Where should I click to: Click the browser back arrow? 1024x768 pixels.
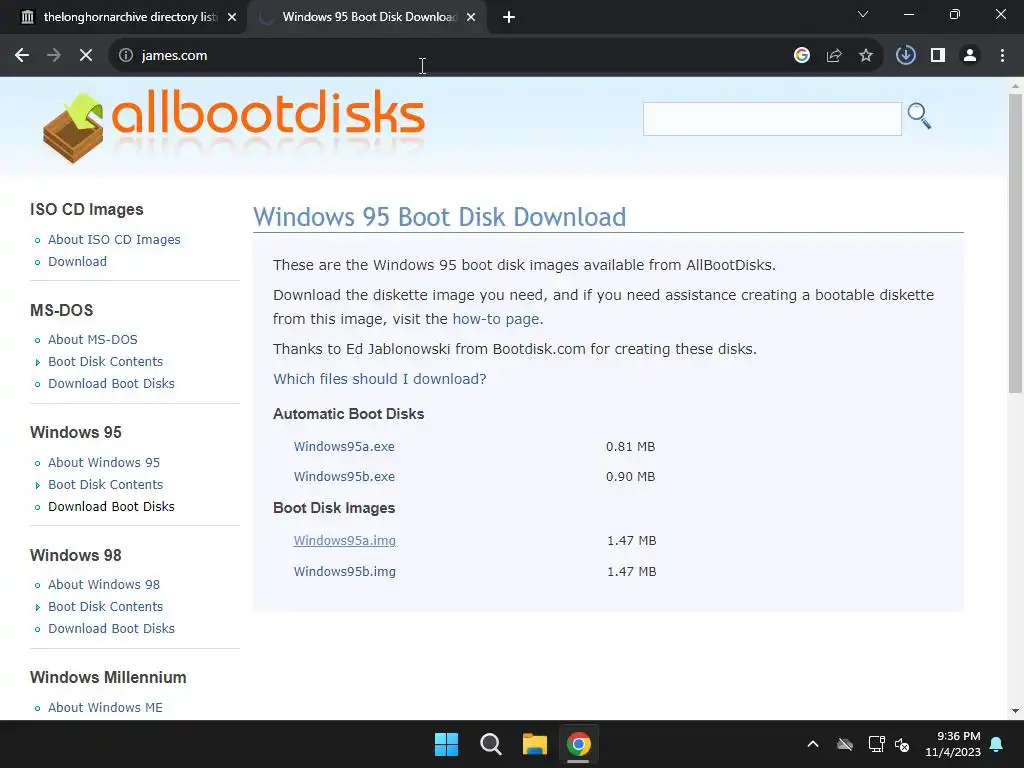click(22, 56)
